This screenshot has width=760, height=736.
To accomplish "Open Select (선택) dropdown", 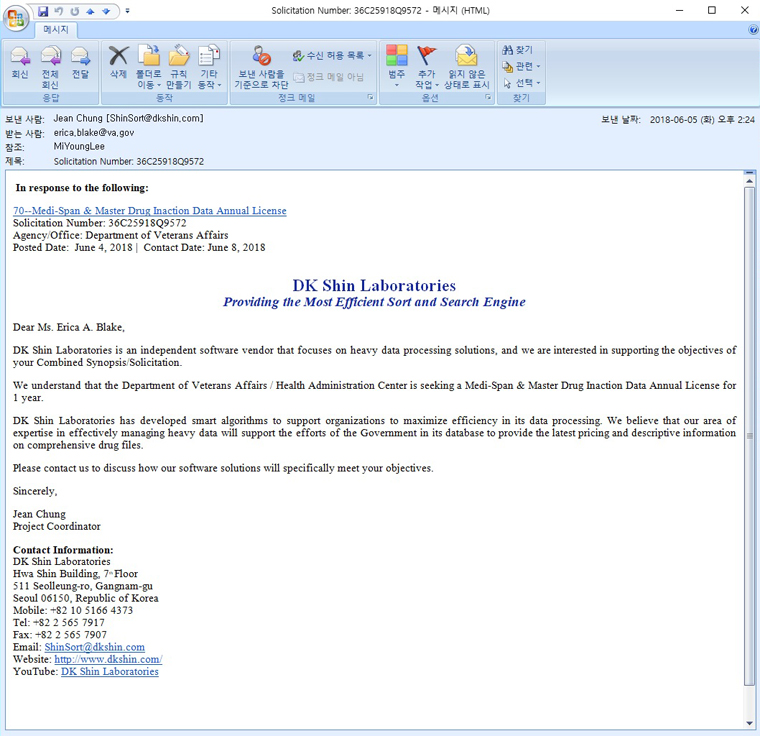I will coord(521,83).
